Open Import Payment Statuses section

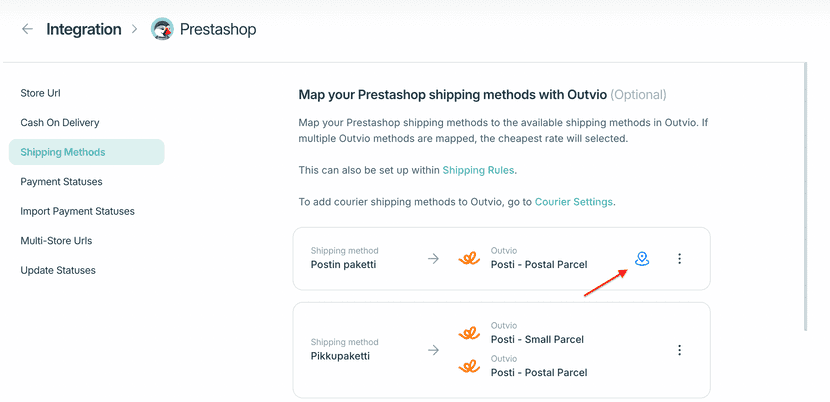[77, 211]
